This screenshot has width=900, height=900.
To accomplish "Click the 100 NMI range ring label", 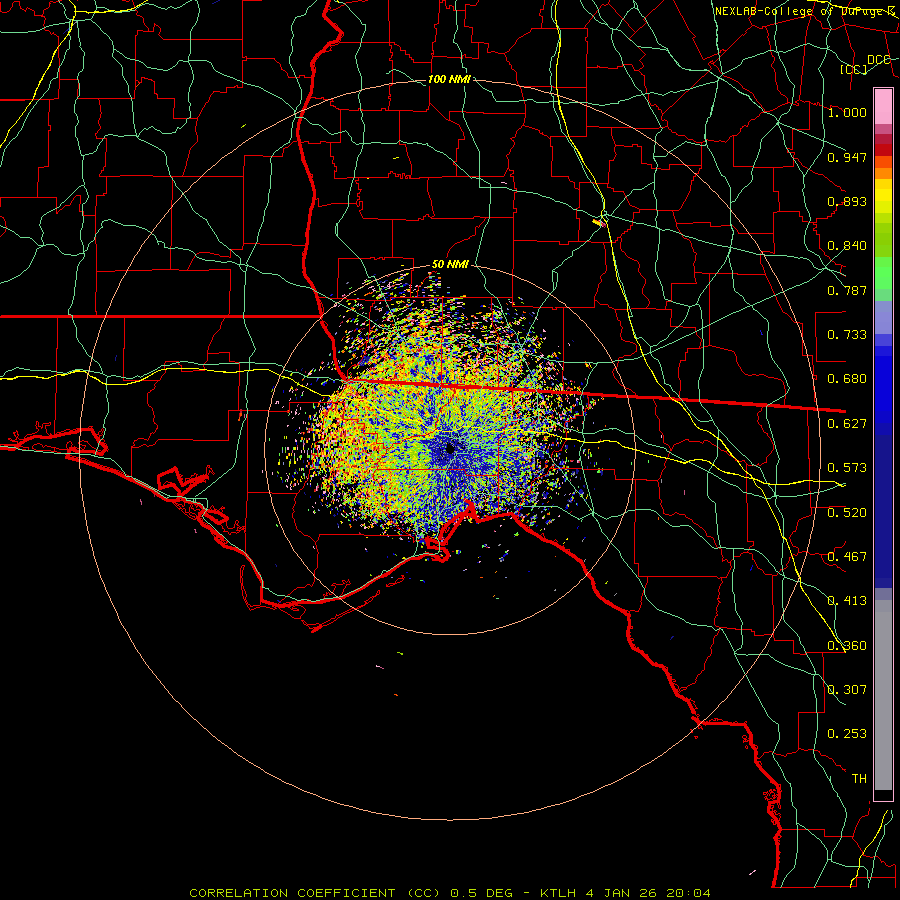I will (x=449, y=79).
